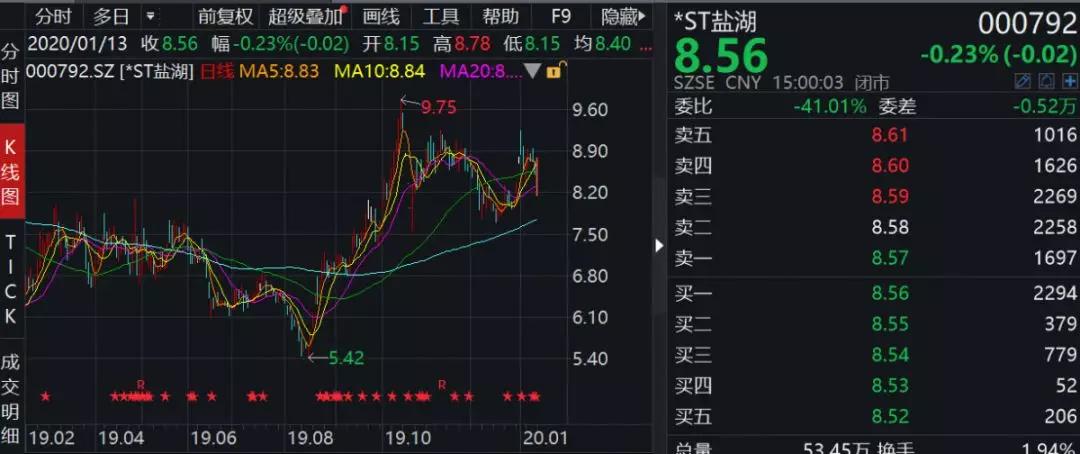Toggle the orange padlock icon beside MA20
Screen dimensions: 1080x454
point(555,70)
